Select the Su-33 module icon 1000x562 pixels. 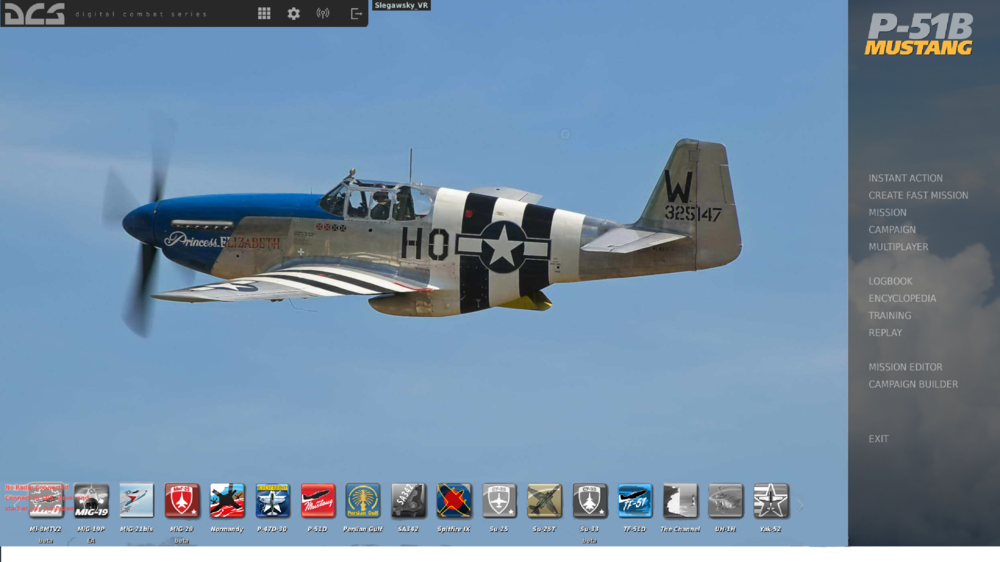pyautogui.click(x=589, y=500)
